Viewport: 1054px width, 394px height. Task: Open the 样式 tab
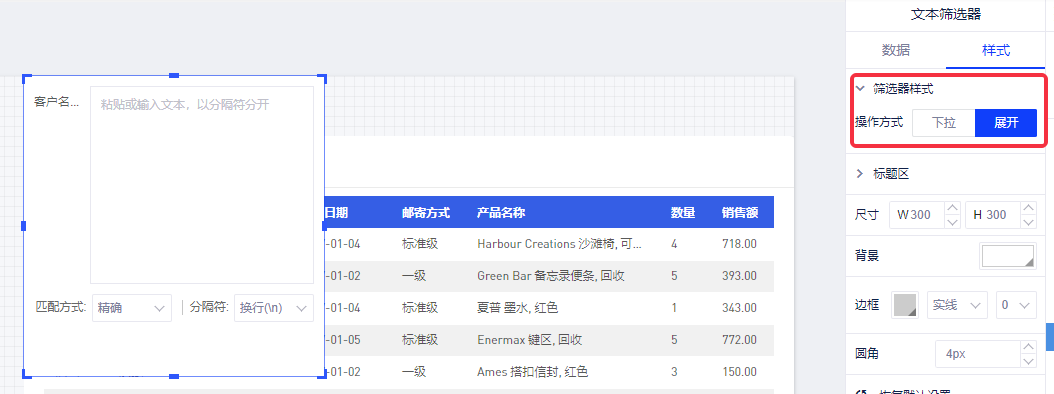(996, 50)
